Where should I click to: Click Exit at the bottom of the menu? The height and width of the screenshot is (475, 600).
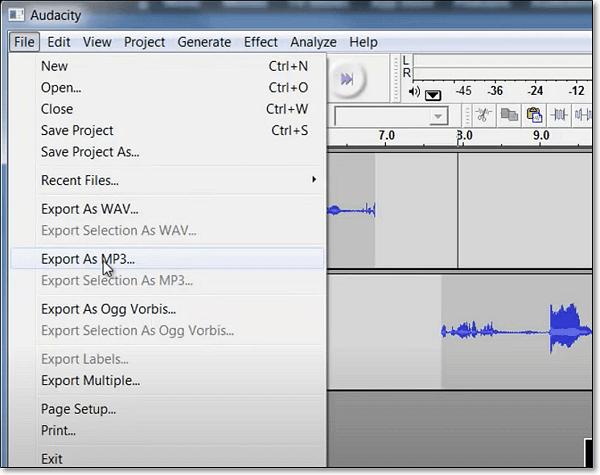click(x=52, y=459)
